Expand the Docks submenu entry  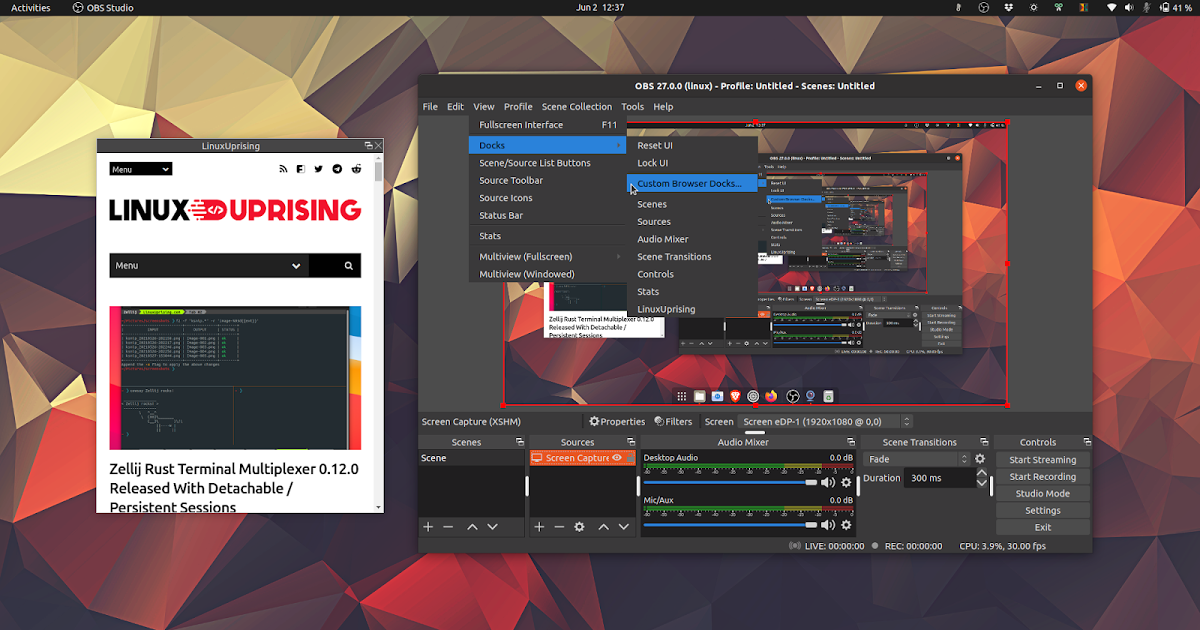pyautogui.click(x=547, y=146)
